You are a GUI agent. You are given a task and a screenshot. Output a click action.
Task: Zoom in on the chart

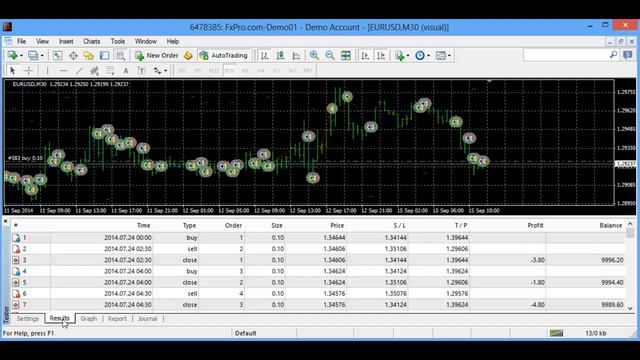coord(314,56)
